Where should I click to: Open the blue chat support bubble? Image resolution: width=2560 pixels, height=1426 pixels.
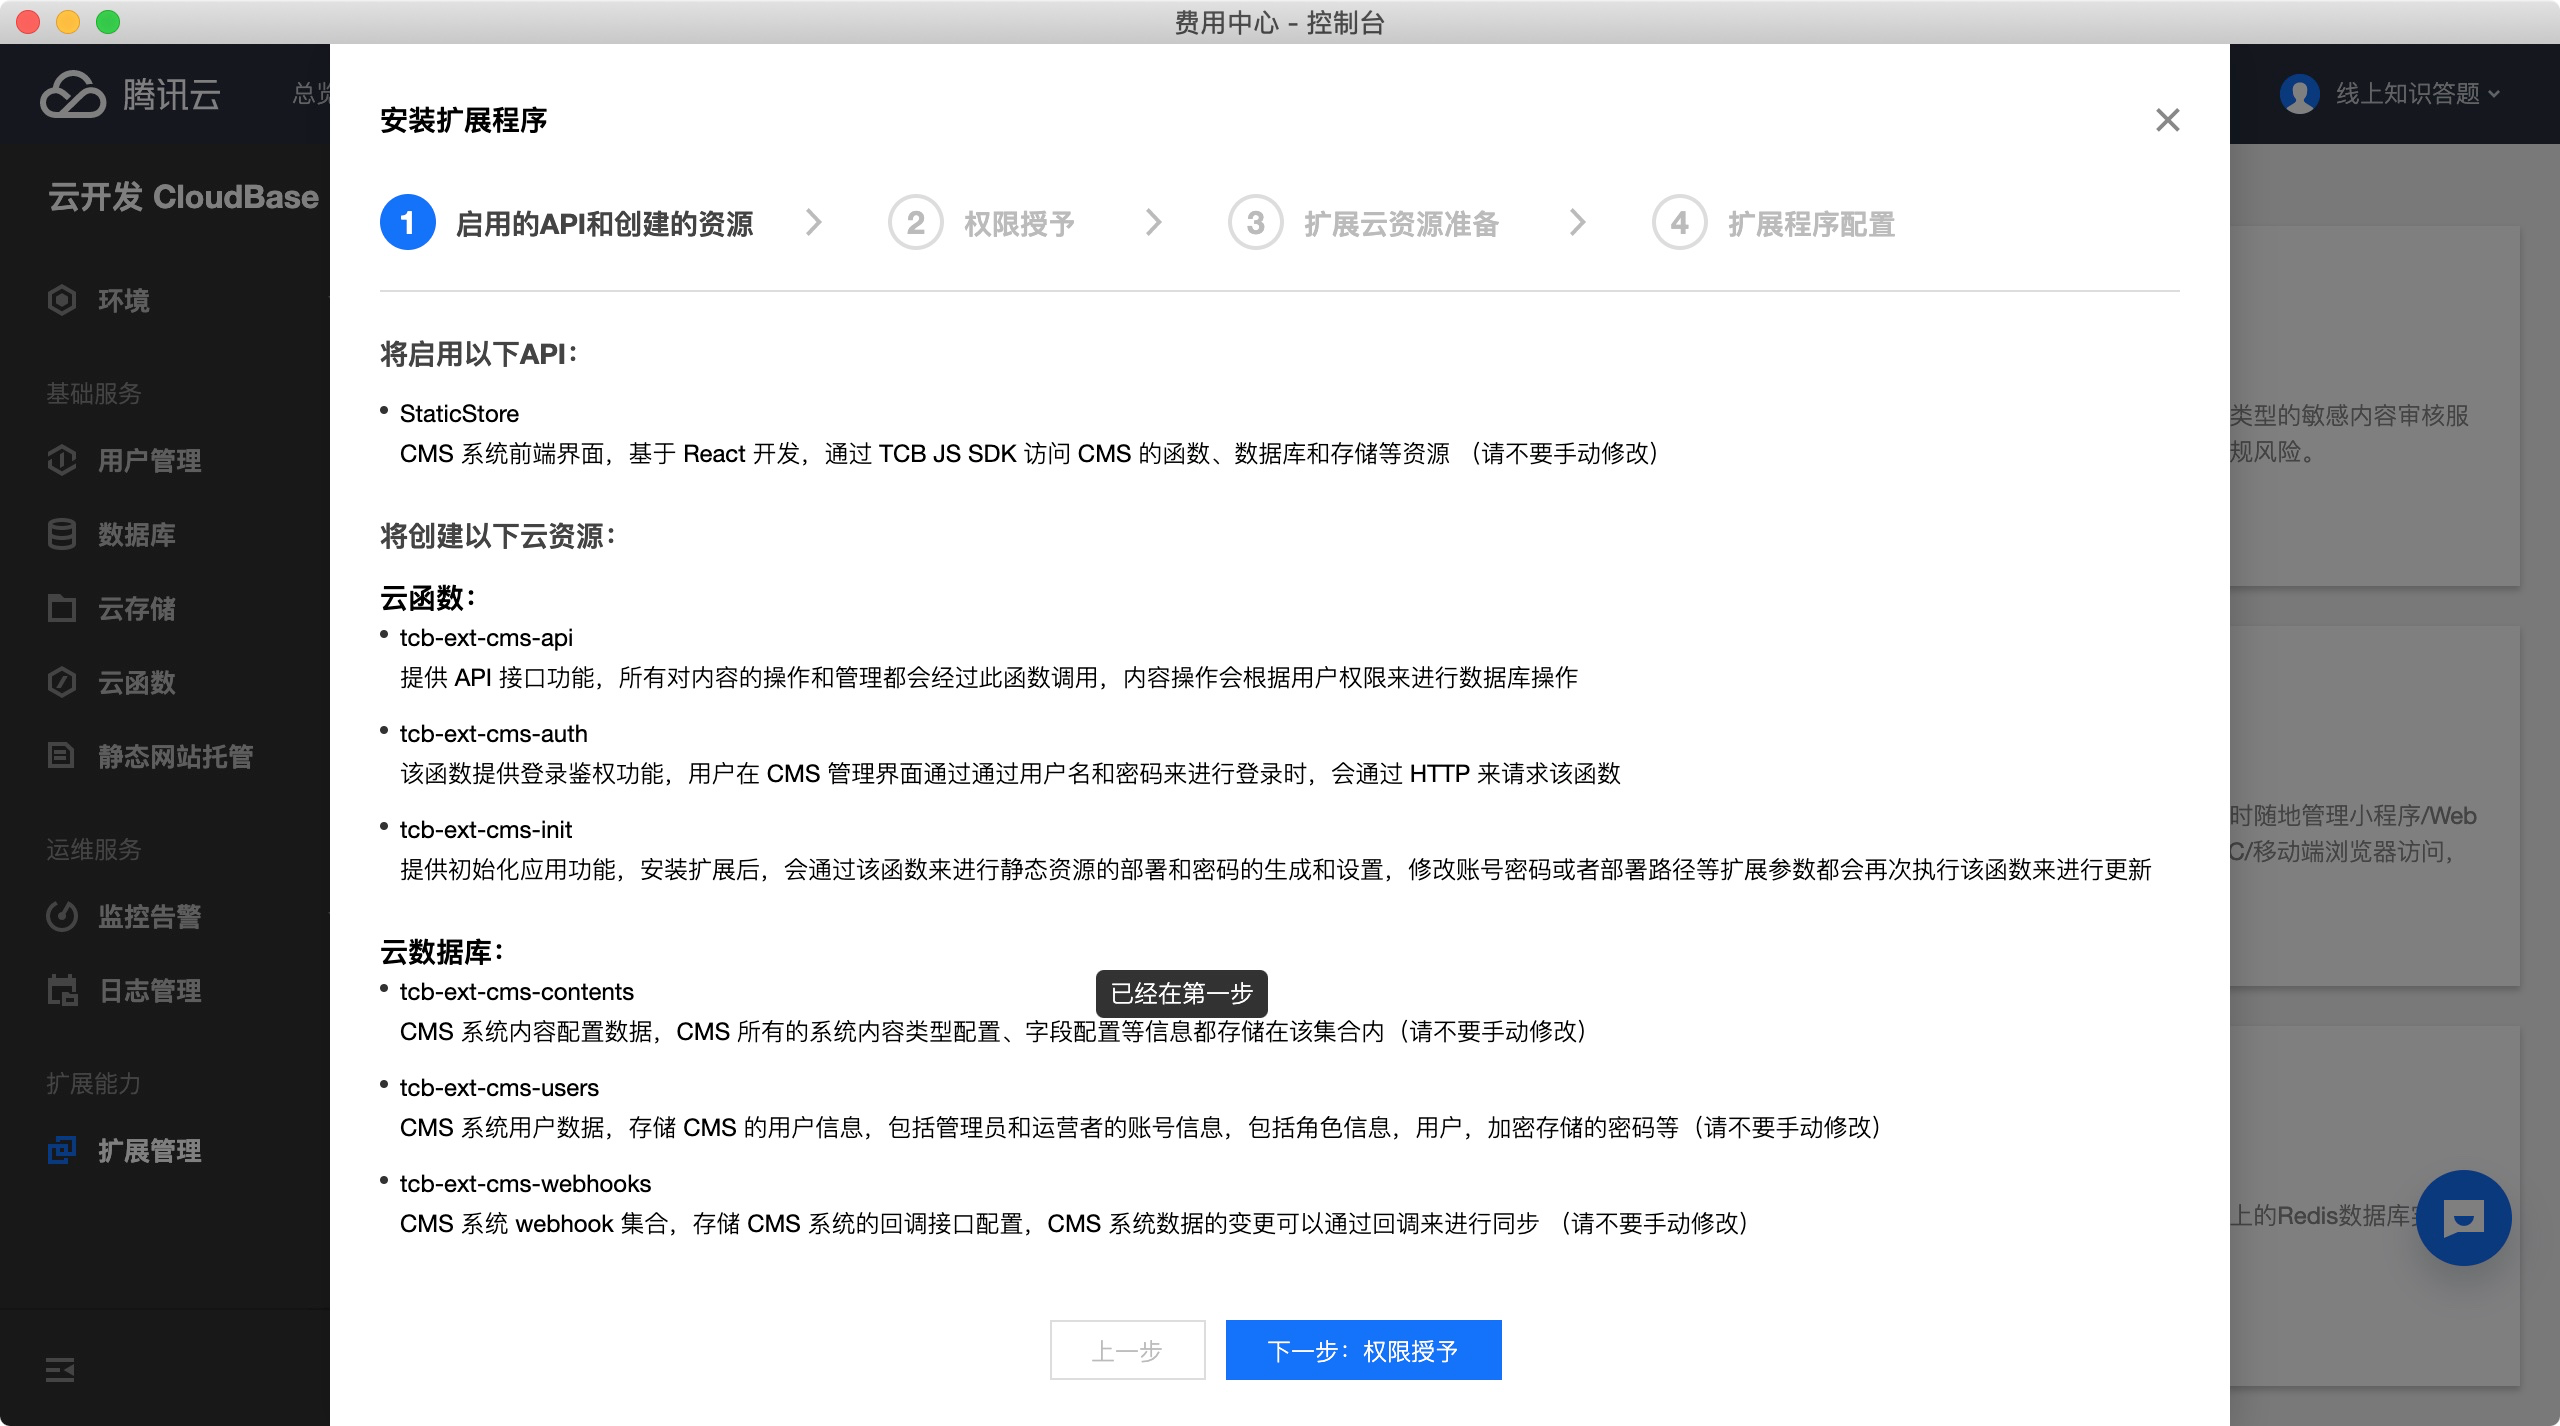[2463, 1217]
